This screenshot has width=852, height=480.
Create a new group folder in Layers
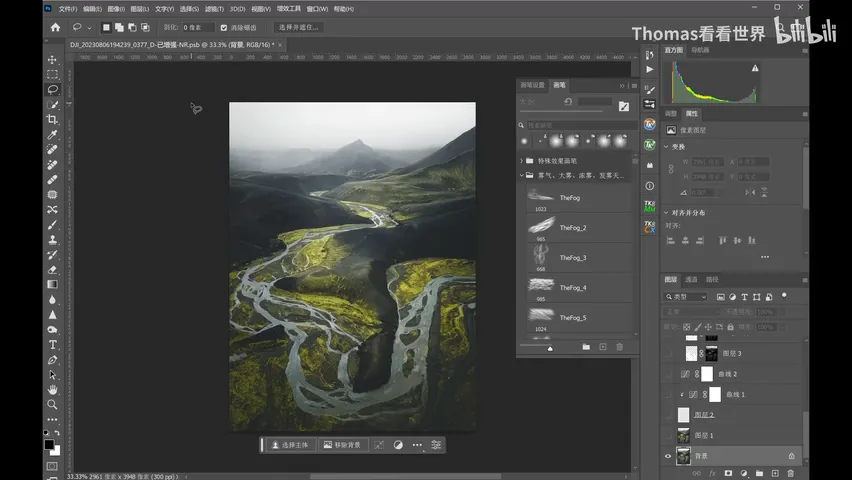point(759,473)
